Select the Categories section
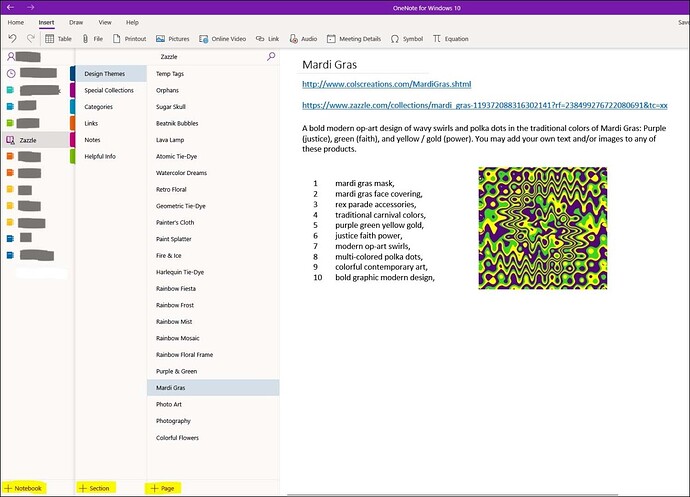 (111, 107)
